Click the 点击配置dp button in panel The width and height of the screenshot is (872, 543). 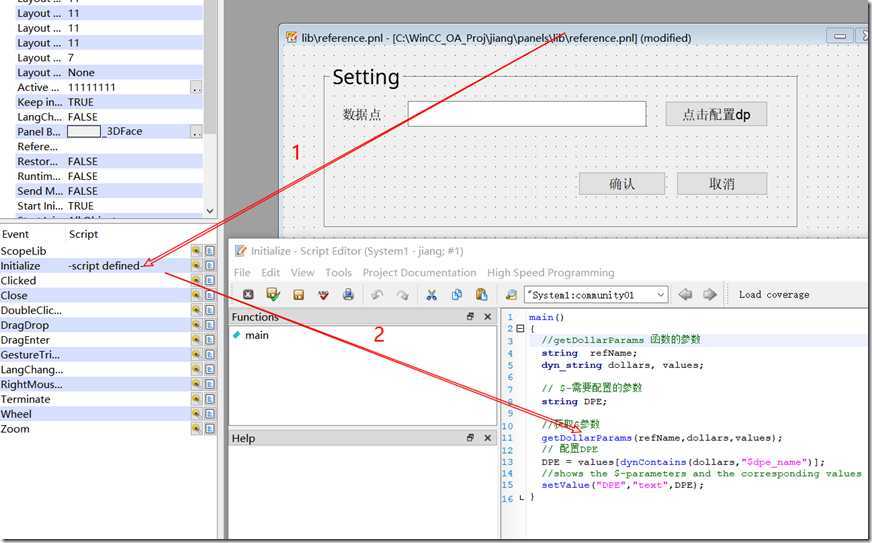[716, 114]
